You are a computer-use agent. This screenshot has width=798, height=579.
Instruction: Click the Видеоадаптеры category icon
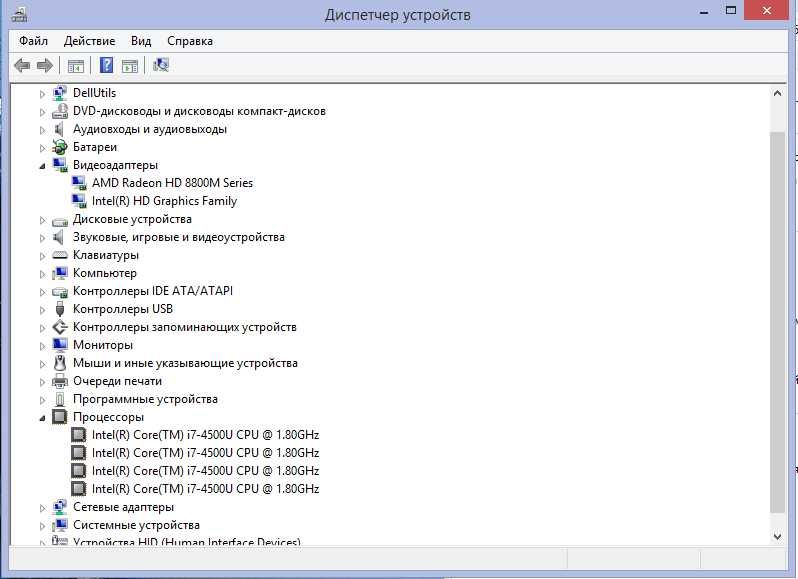click(60, 165)
